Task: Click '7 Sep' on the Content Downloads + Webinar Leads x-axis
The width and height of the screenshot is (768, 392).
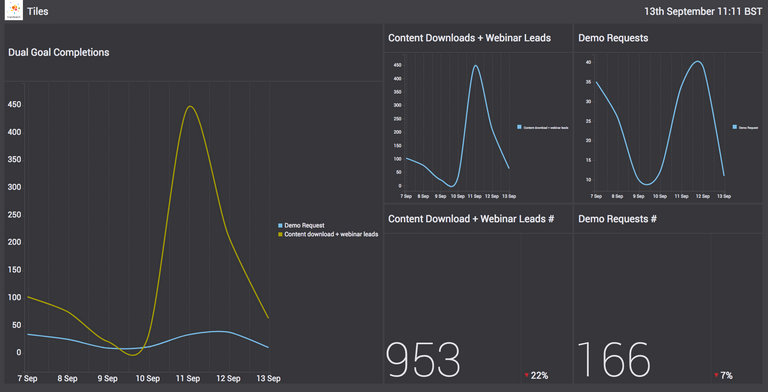Action: point(407,196)
